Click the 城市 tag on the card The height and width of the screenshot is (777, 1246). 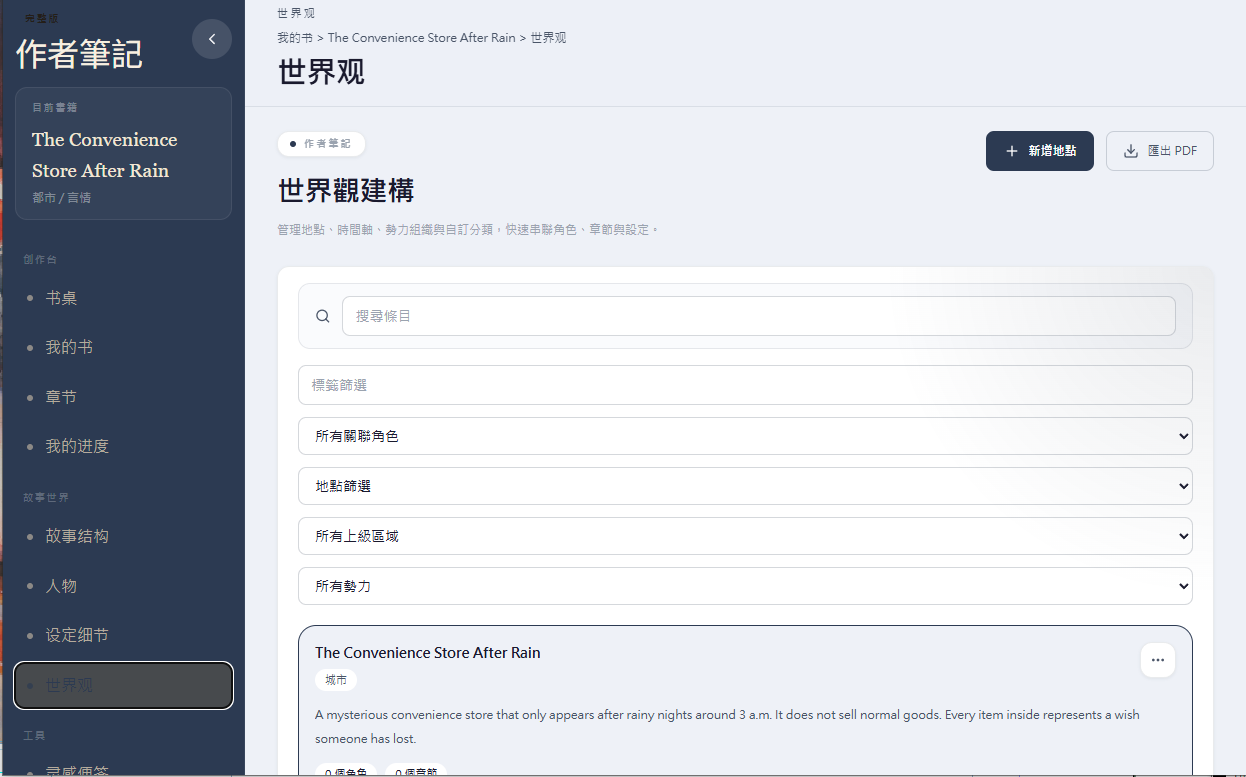click(x=336, y=680)
